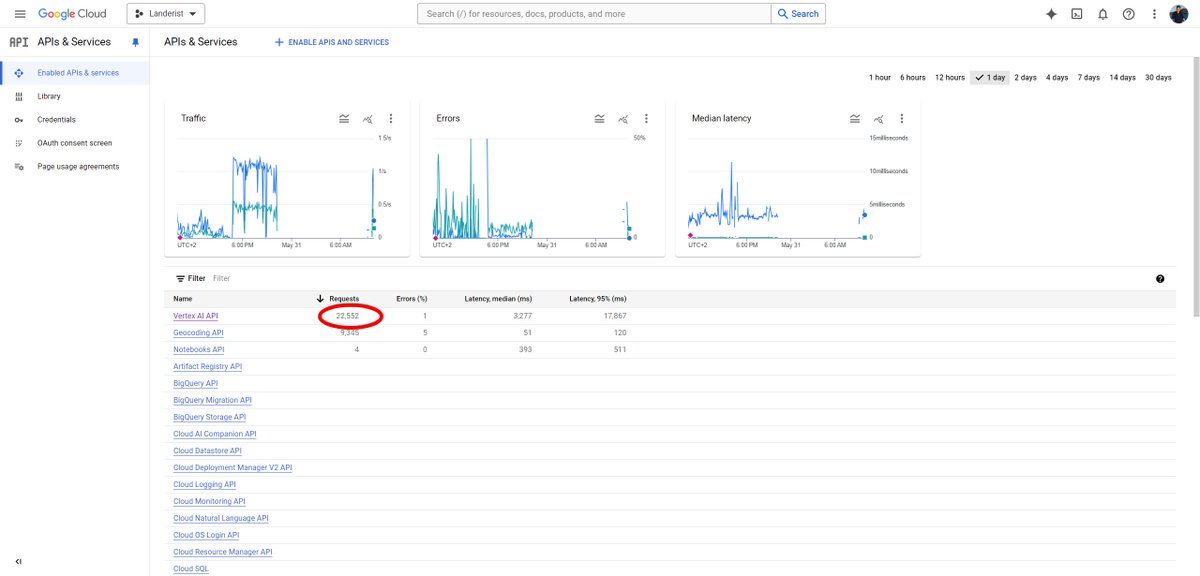Image resolution: width=1200 pixels, height=576 pixels.
Task: Open the Cloud SQL link
Action: (191, 569)
